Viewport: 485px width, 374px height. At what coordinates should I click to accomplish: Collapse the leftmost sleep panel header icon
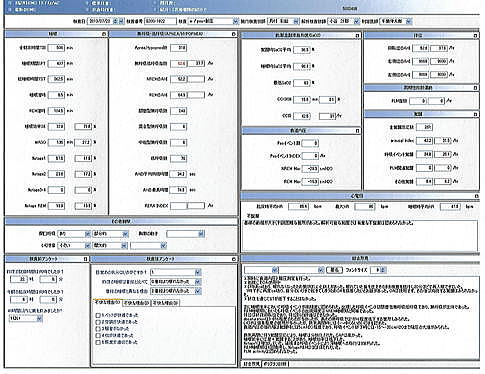103,34
